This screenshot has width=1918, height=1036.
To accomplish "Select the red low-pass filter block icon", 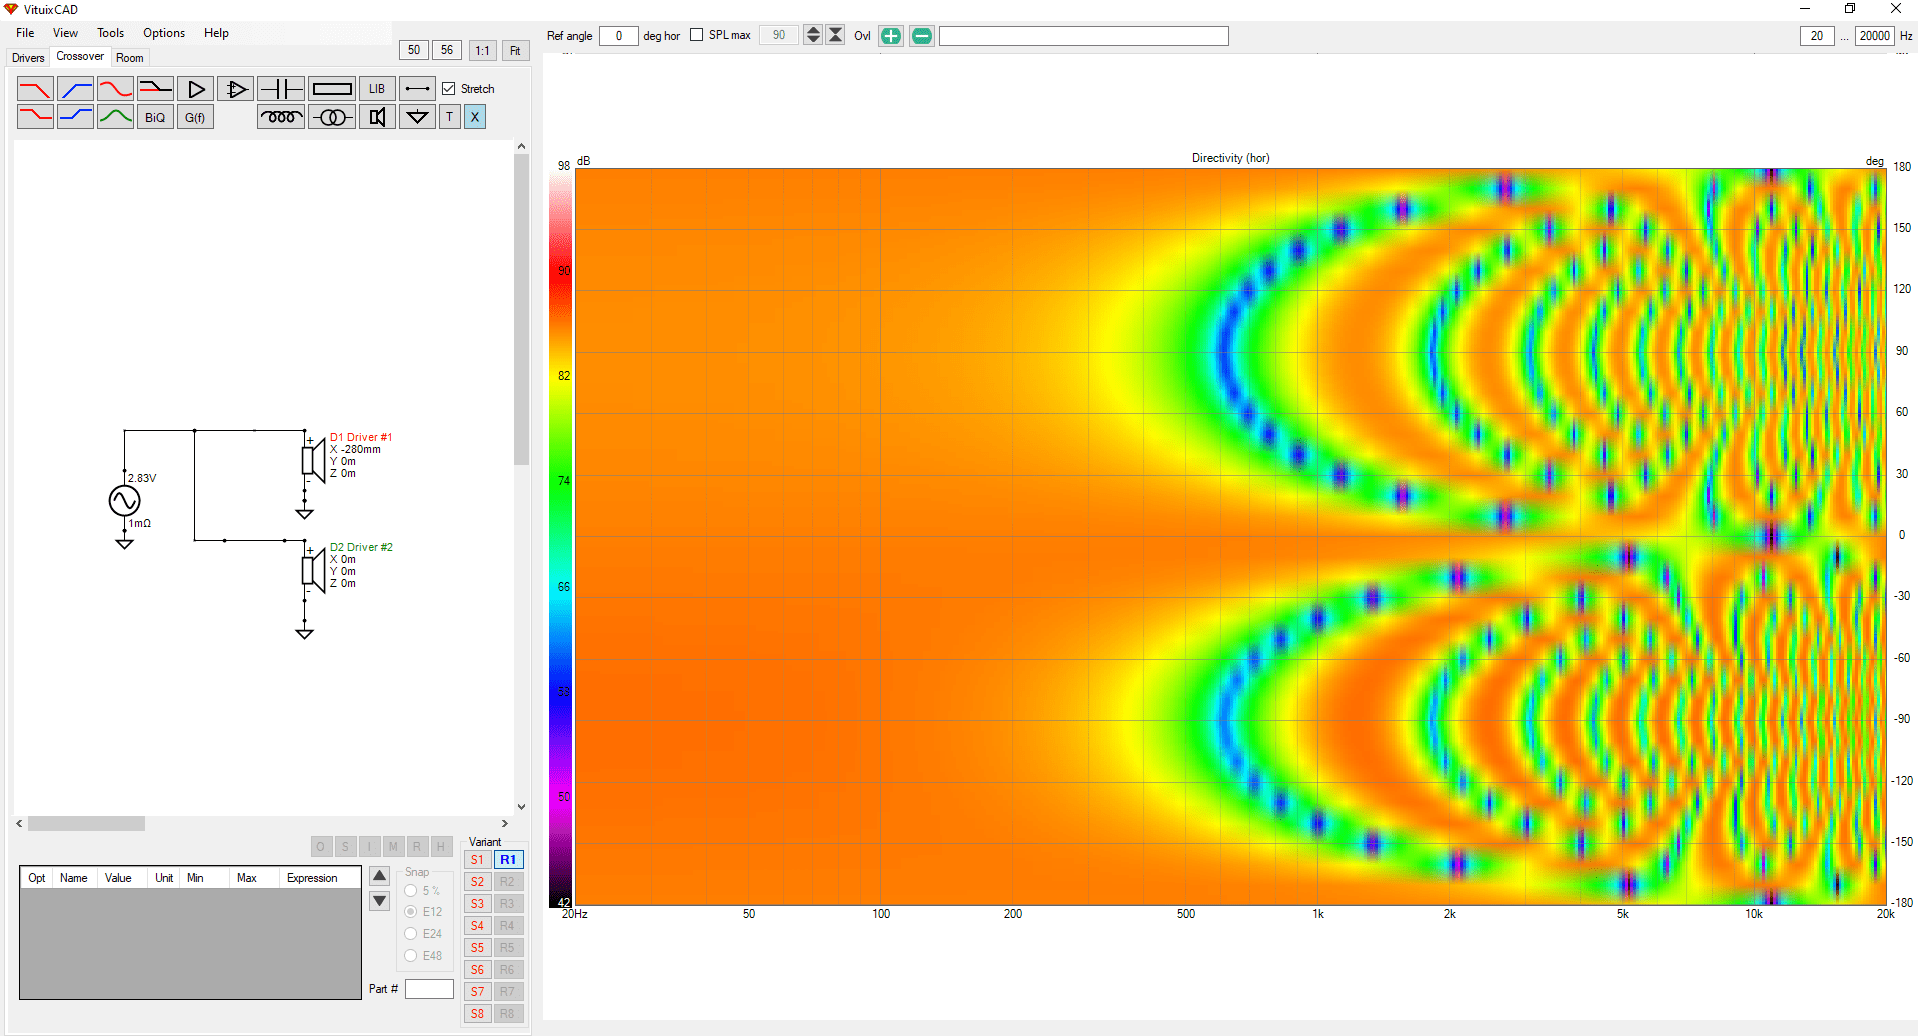I will (35, 89).
